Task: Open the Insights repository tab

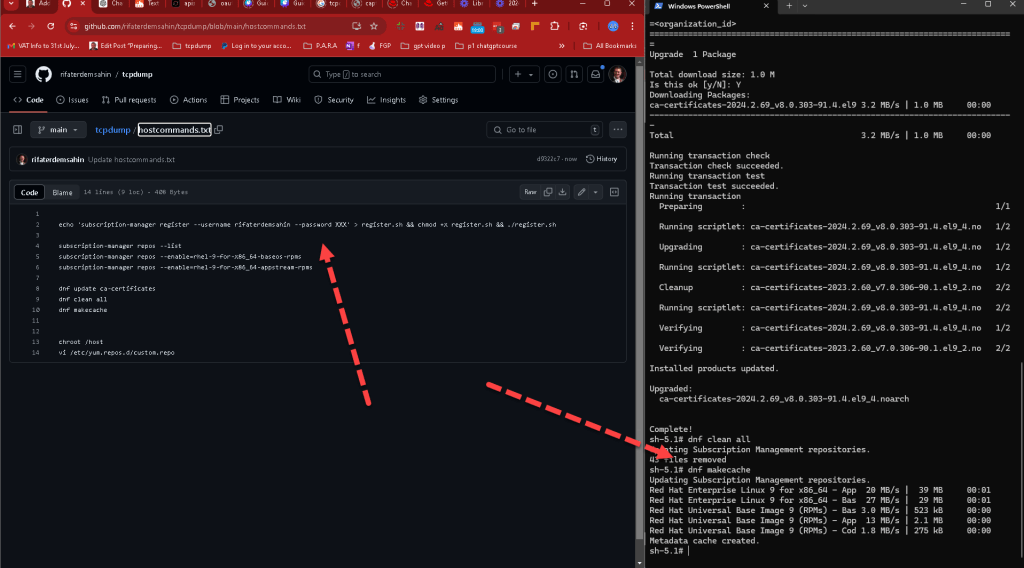Action: [387, 100]
